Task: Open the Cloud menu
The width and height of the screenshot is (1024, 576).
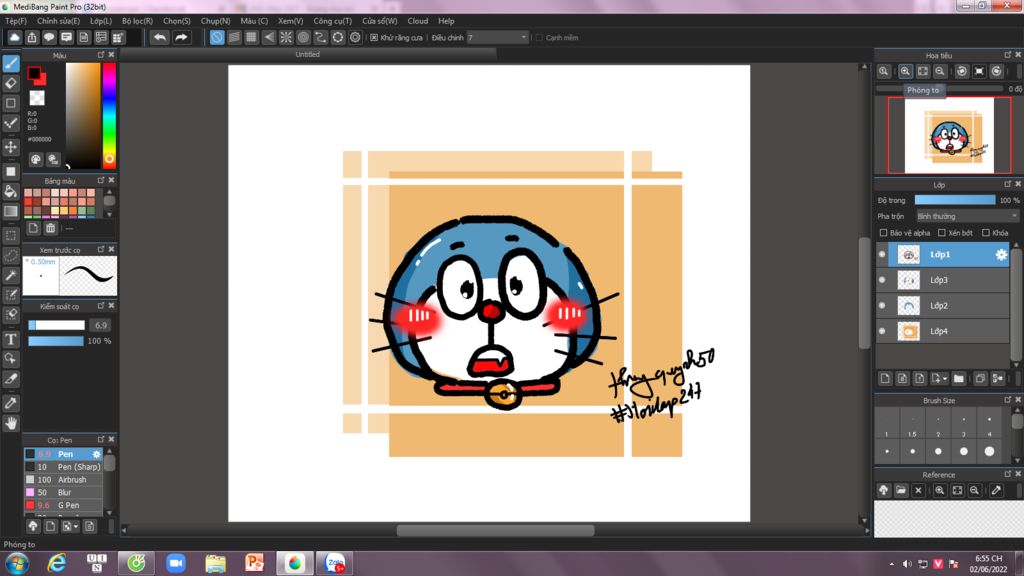Action: [418, 21]
